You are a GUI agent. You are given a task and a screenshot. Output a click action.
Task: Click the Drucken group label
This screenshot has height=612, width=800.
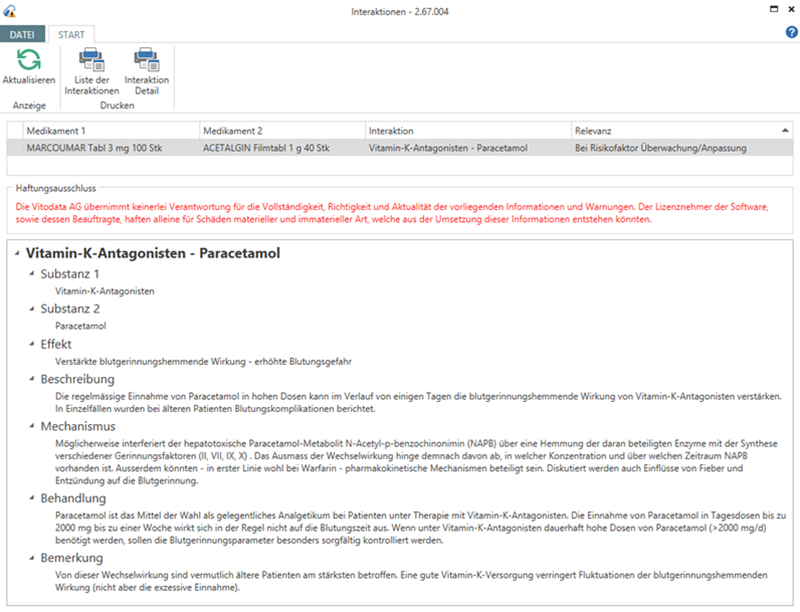point(117,105)
